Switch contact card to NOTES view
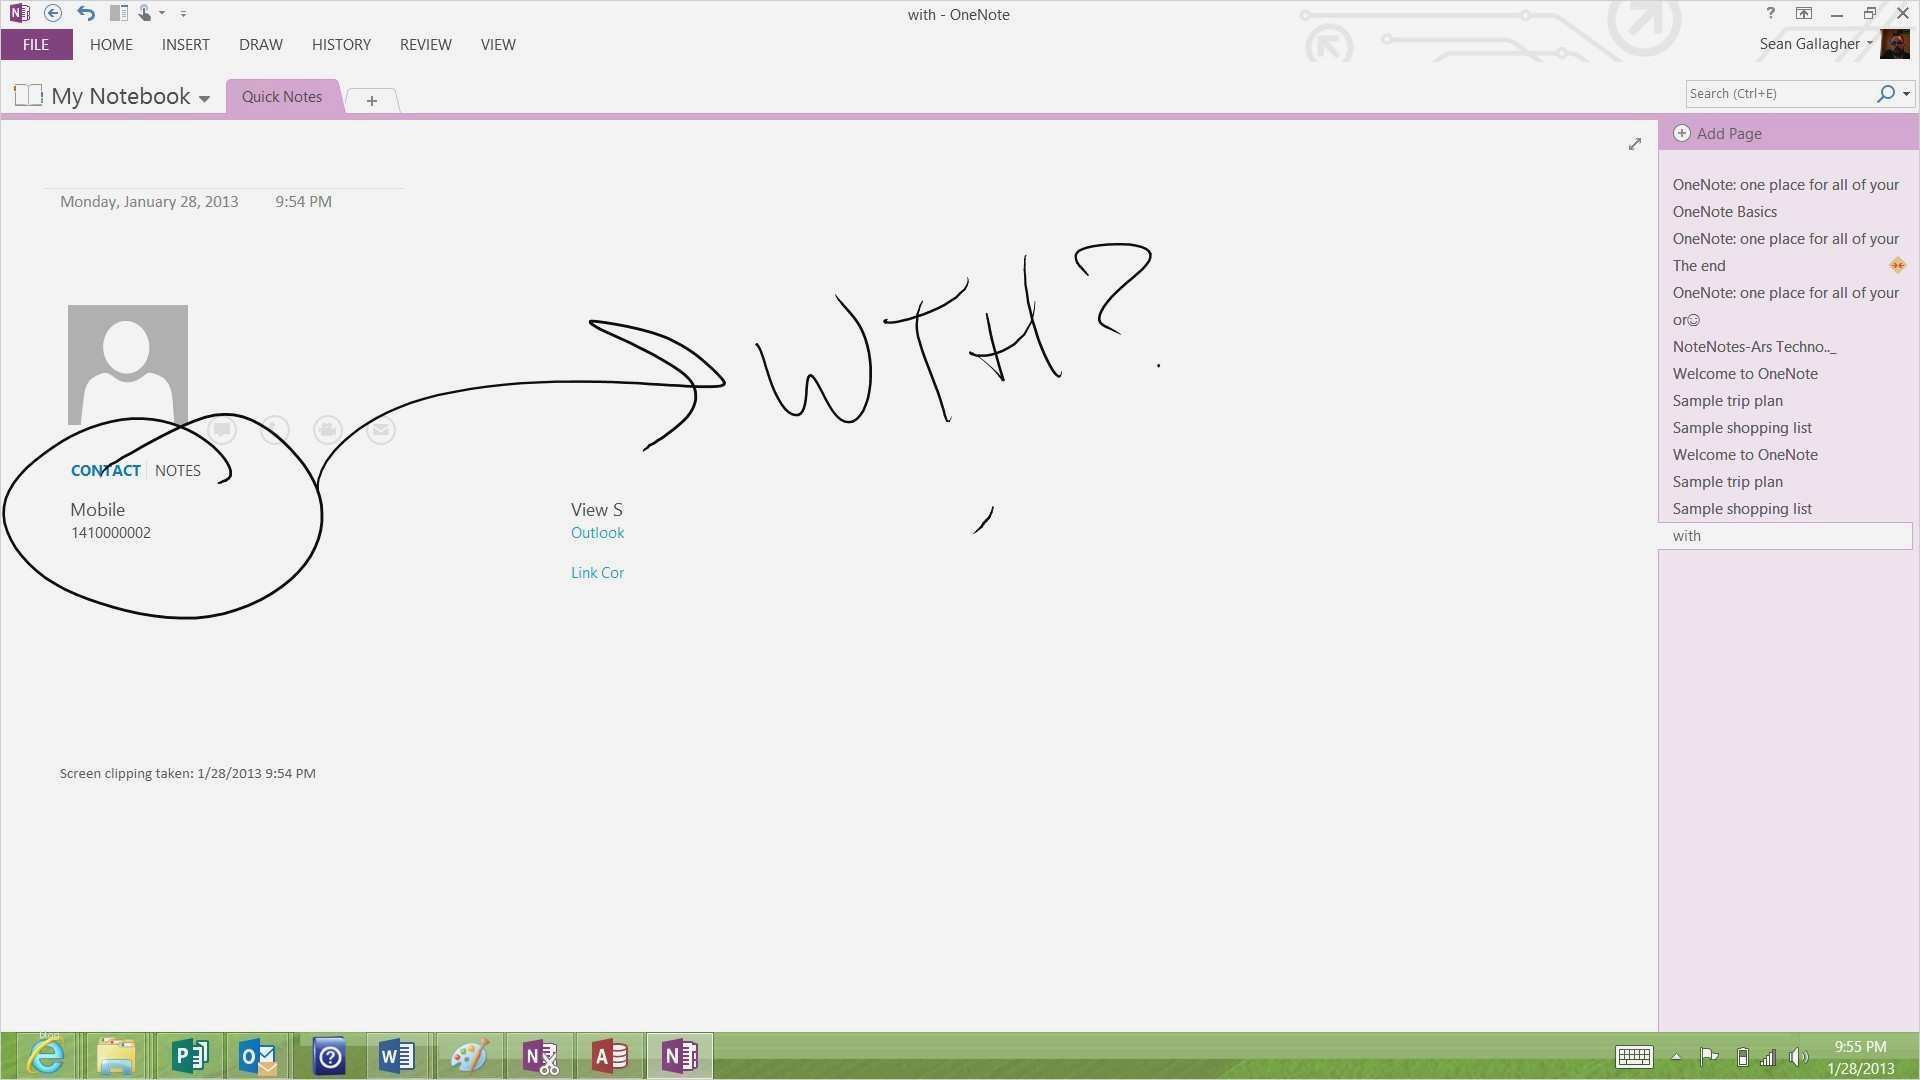This screenshot has height=1080, width=1920. pos(177,470)
